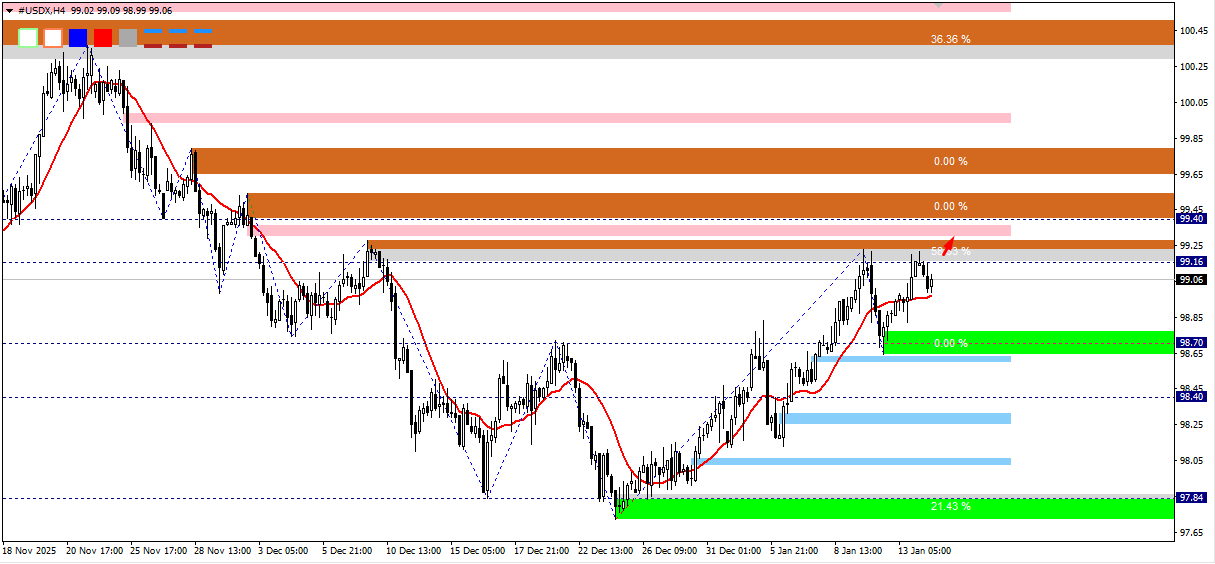Click 98.05 on the price axis

tap(1191, 461)
